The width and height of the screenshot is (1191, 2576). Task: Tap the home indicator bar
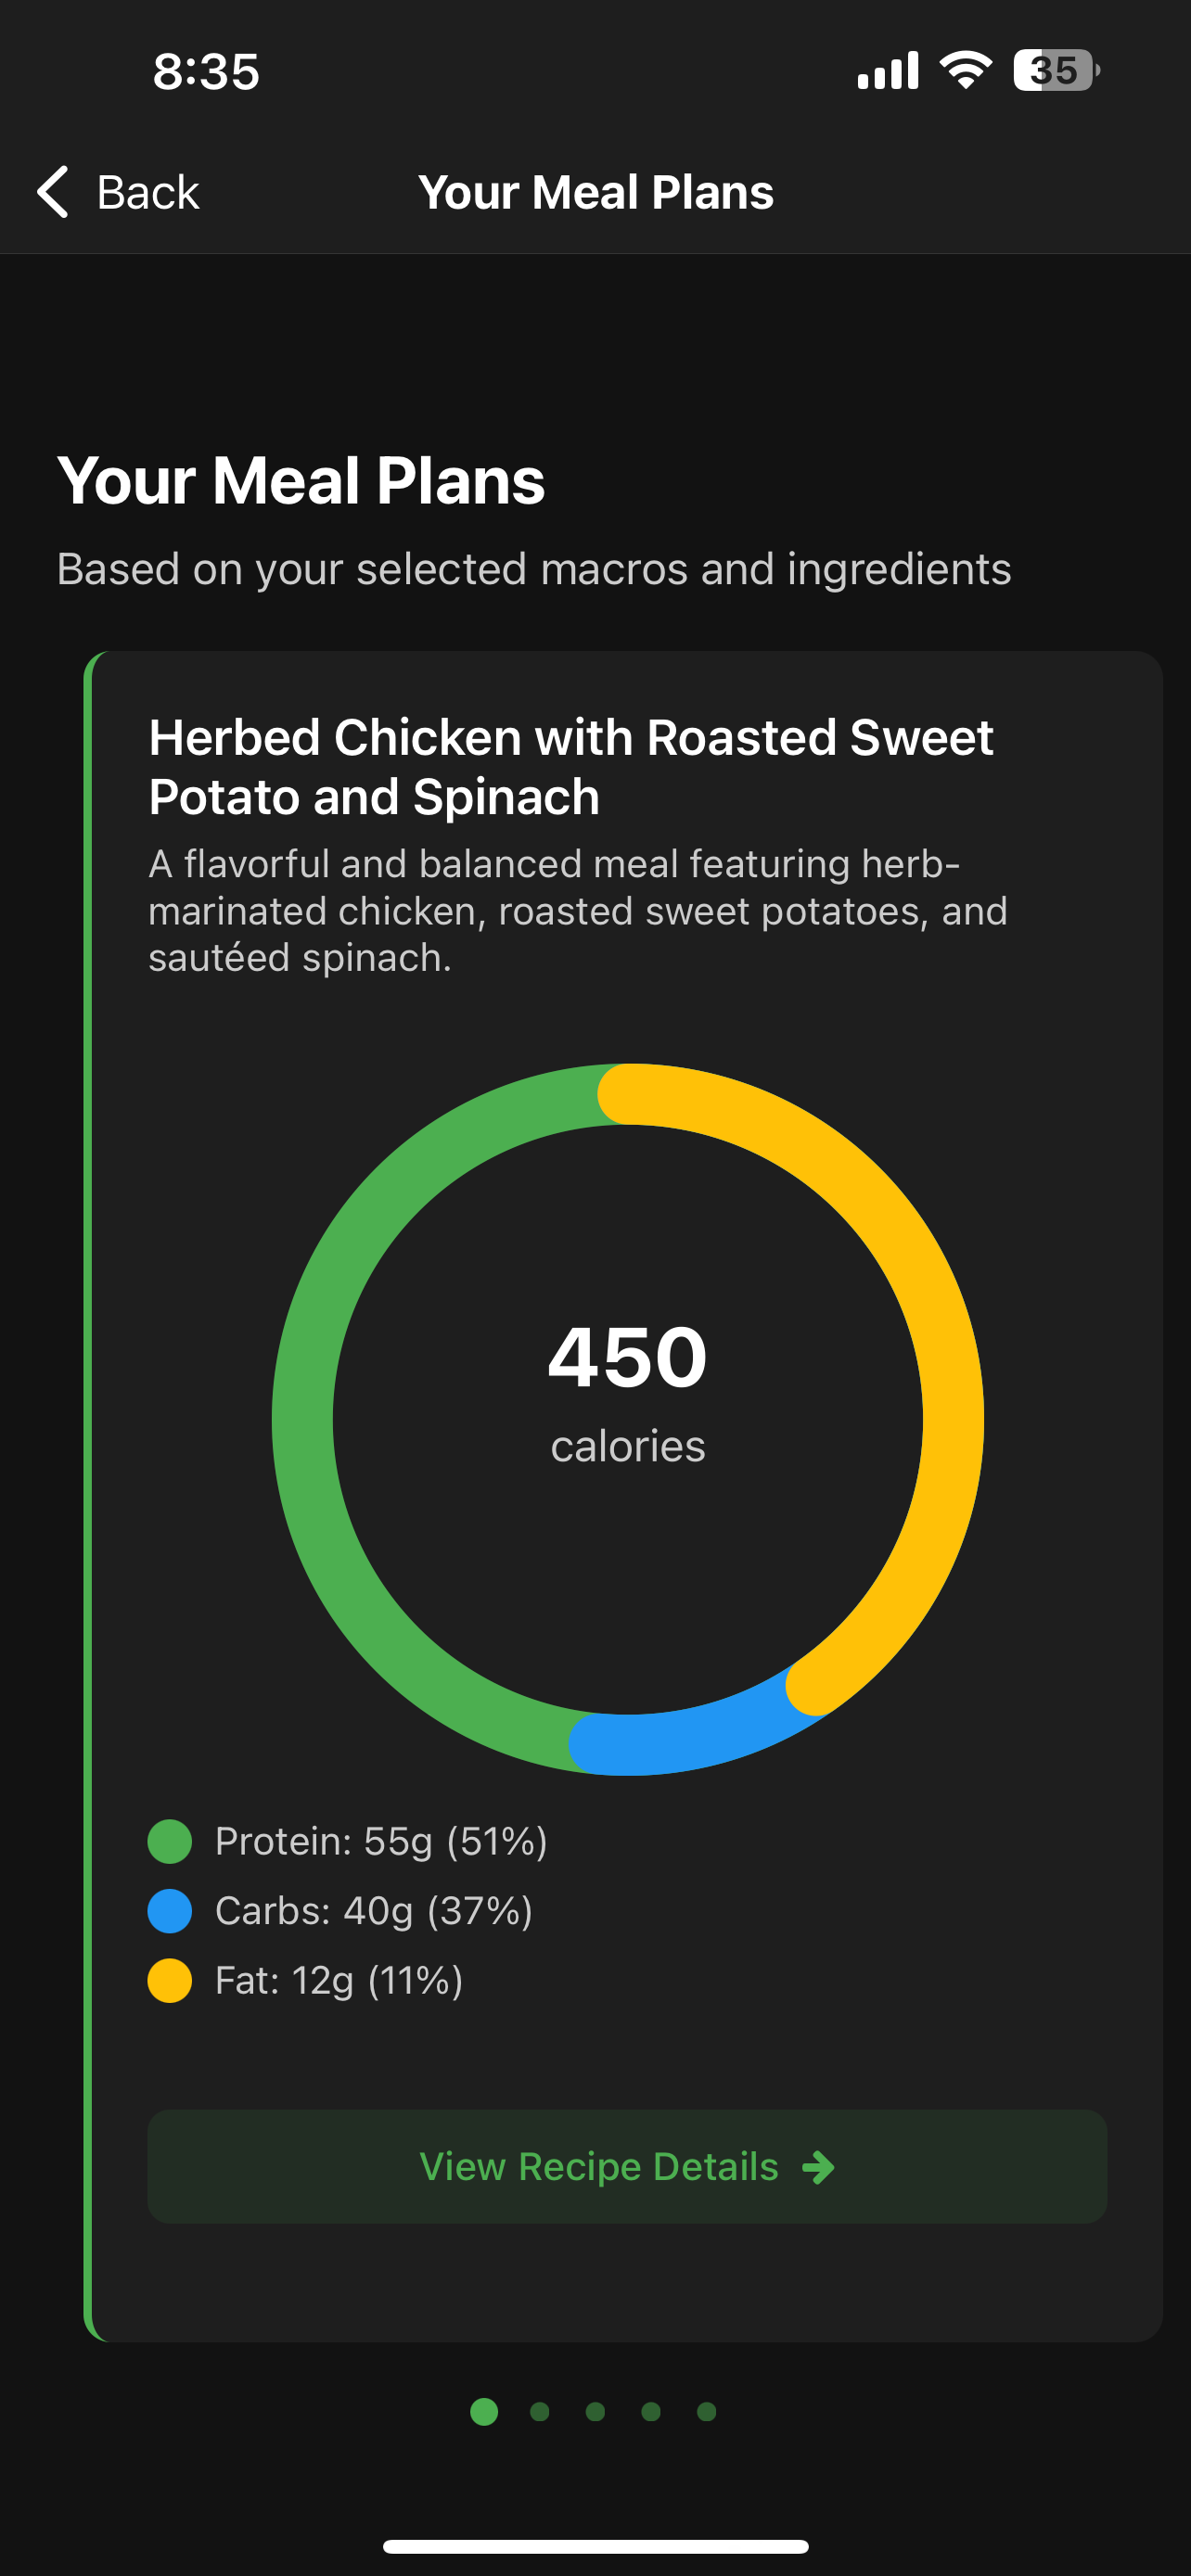[x=595, y=2546]
